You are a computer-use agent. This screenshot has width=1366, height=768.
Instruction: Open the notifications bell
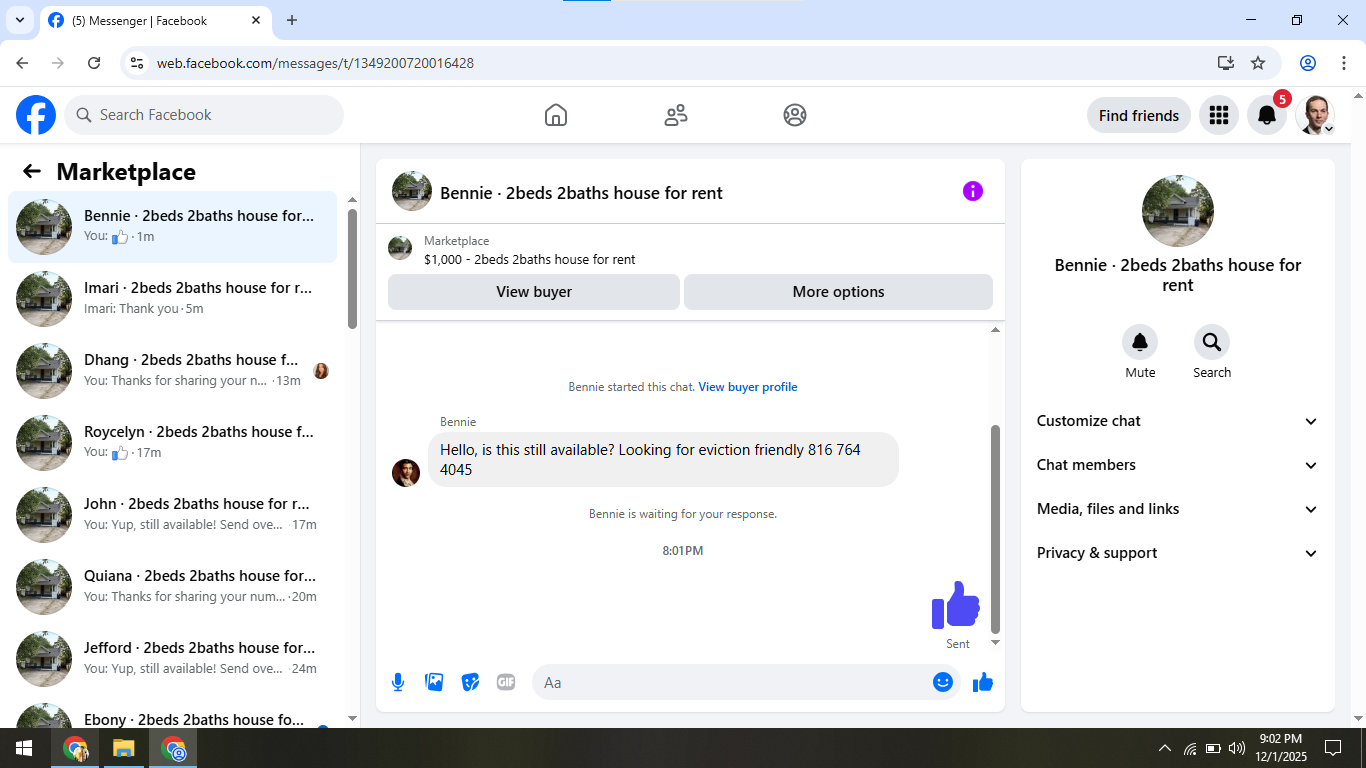1266,115
